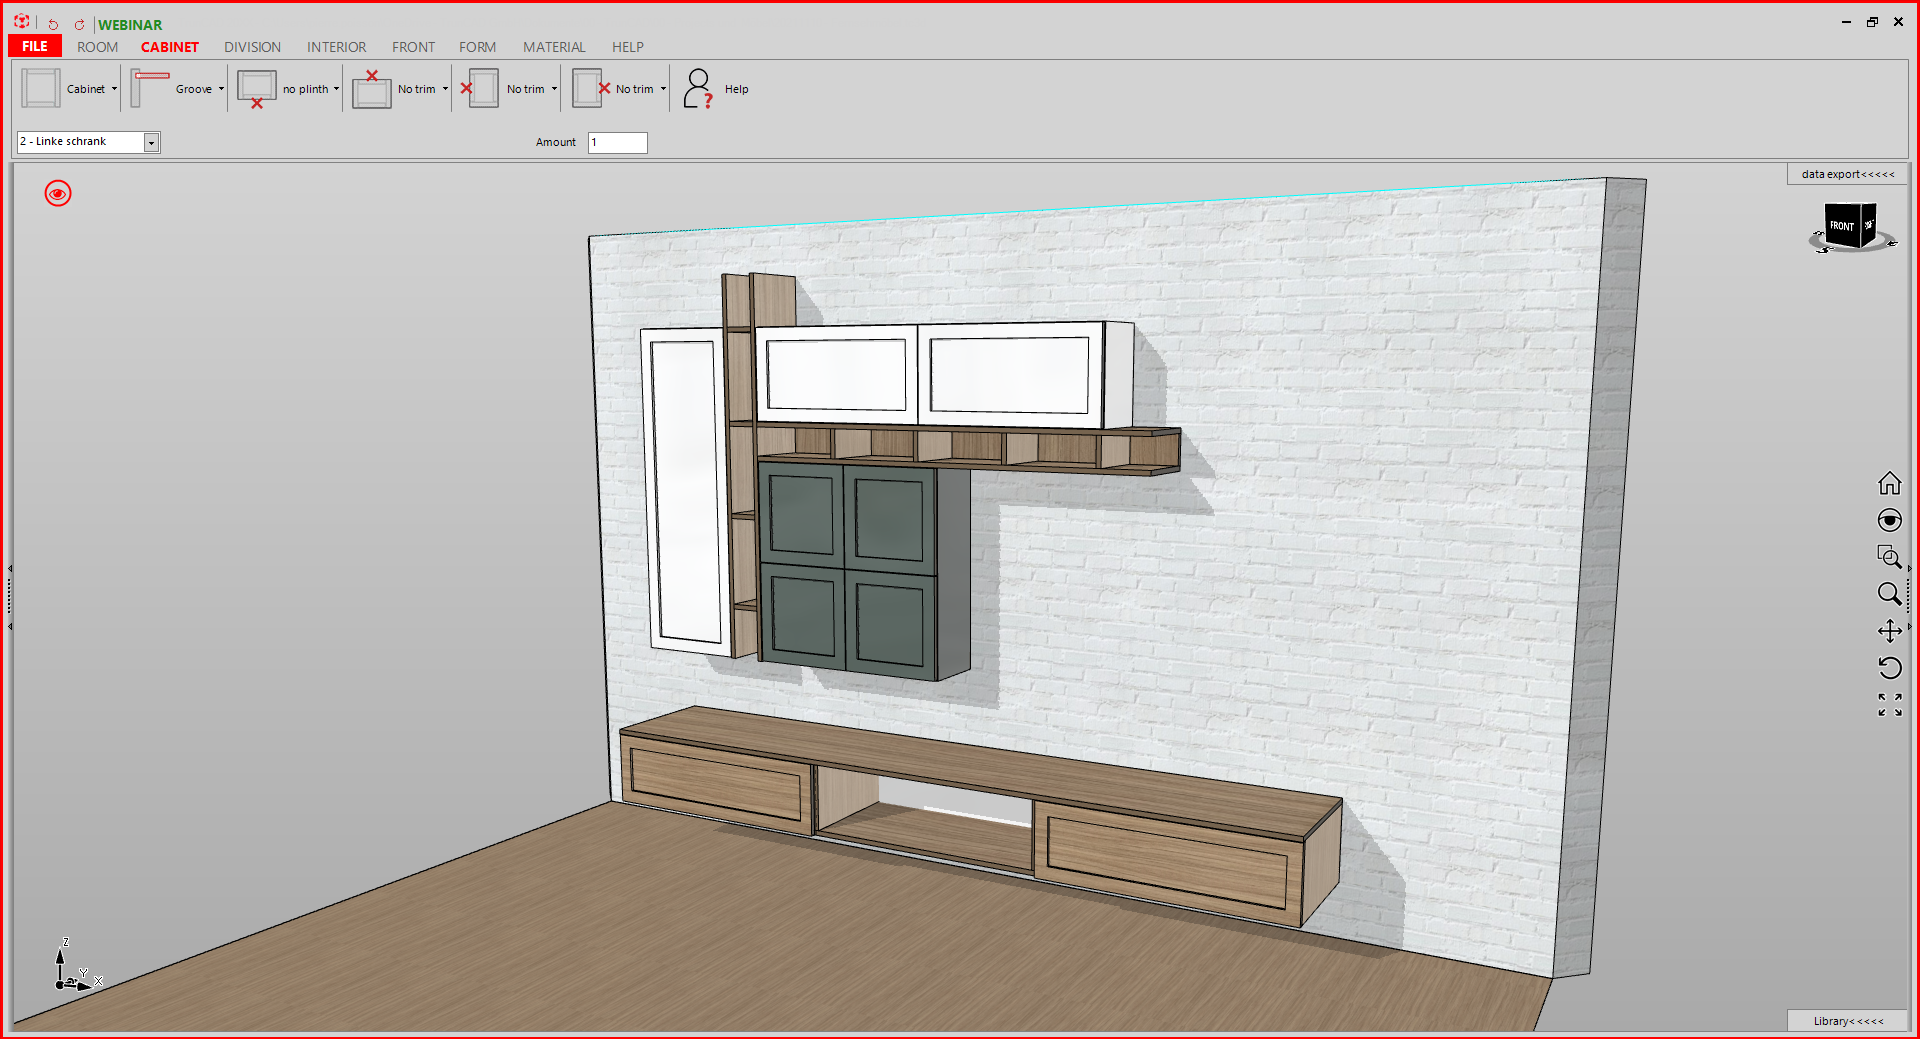Click the Help person icon
Image resolution: width=1920 pixels, height=1039 pixels.
698,88
